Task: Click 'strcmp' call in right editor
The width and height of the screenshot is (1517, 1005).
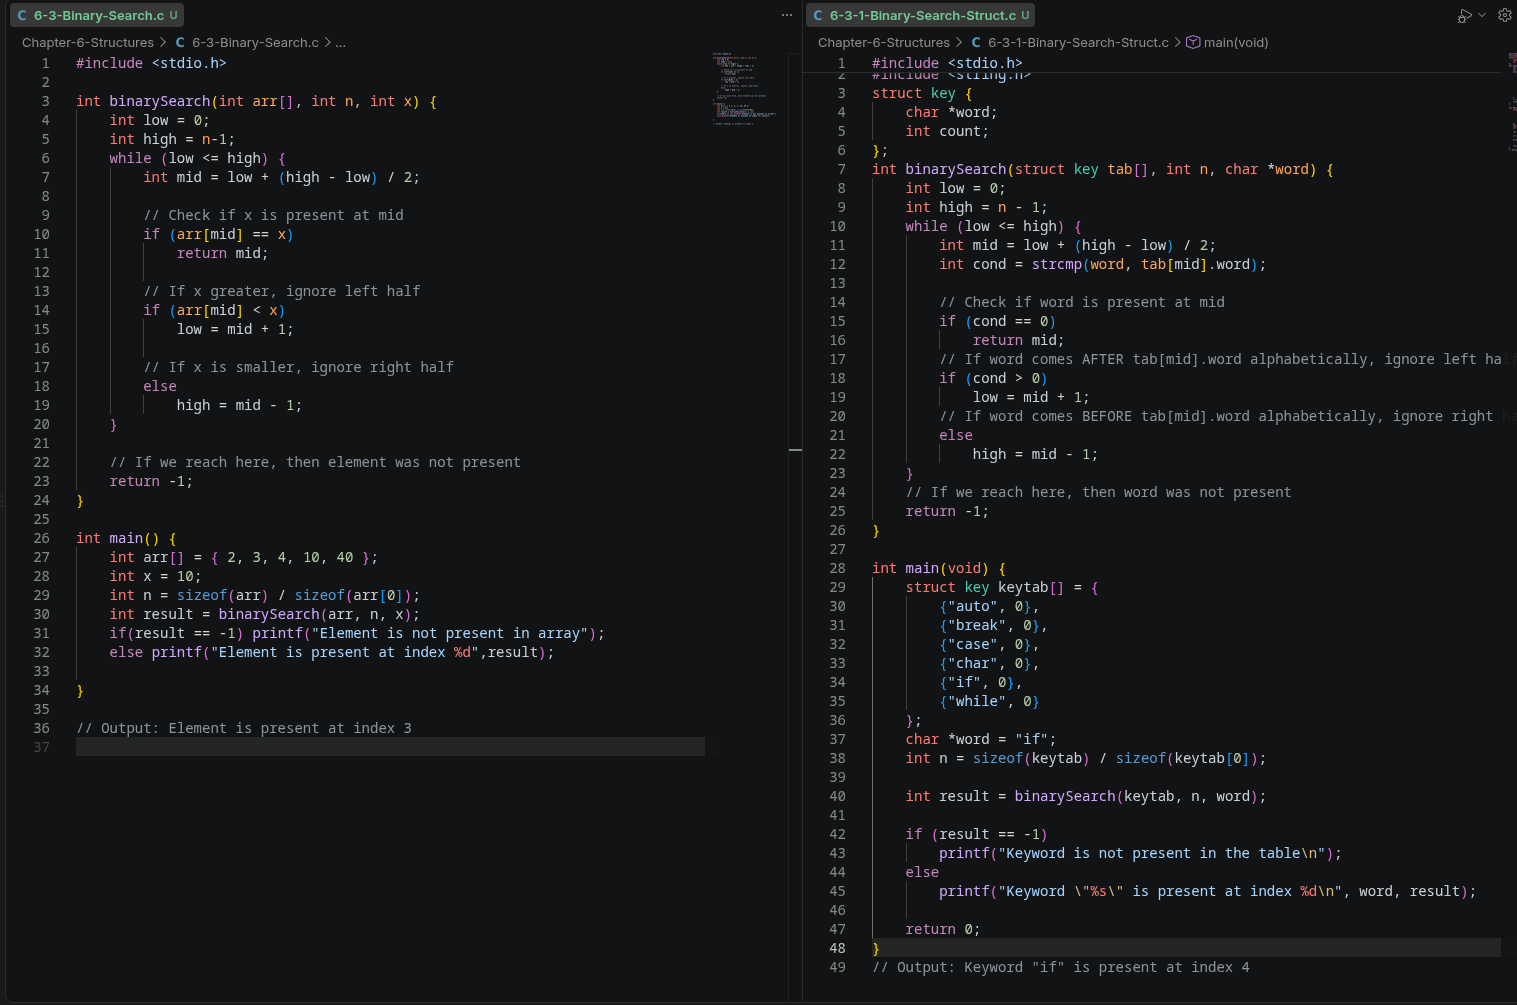Action: [x=1057, y=264]
